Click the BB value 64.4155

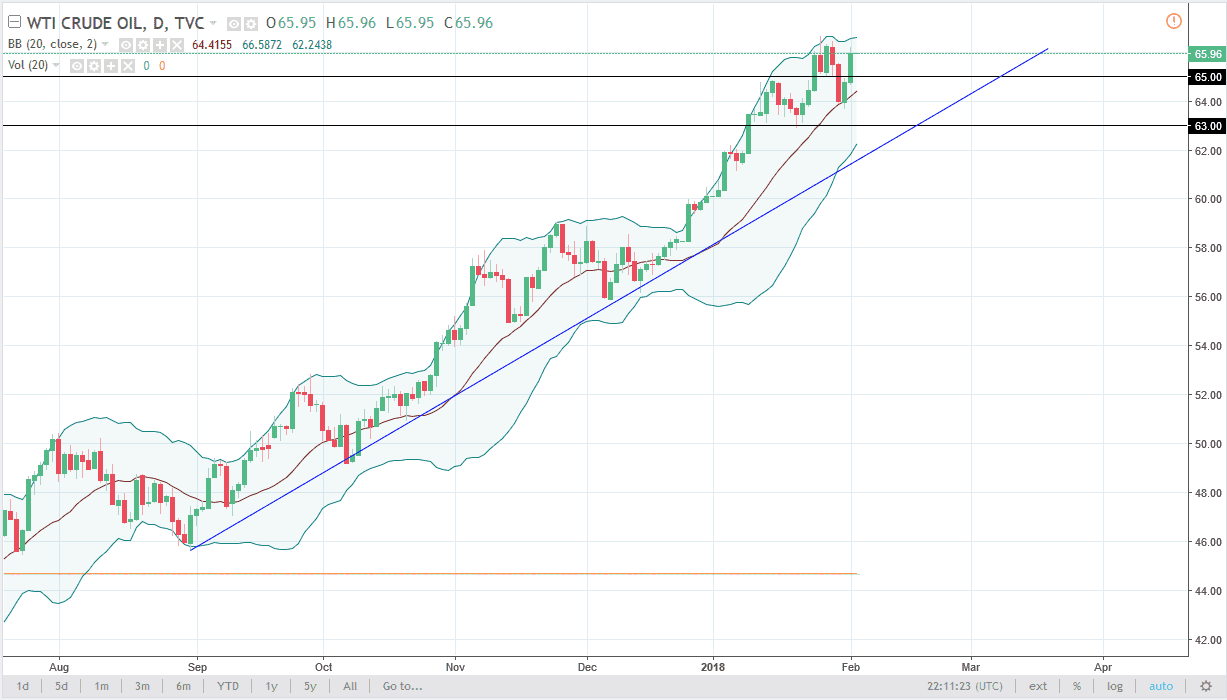pyautogui.click(x=212, y=45)
